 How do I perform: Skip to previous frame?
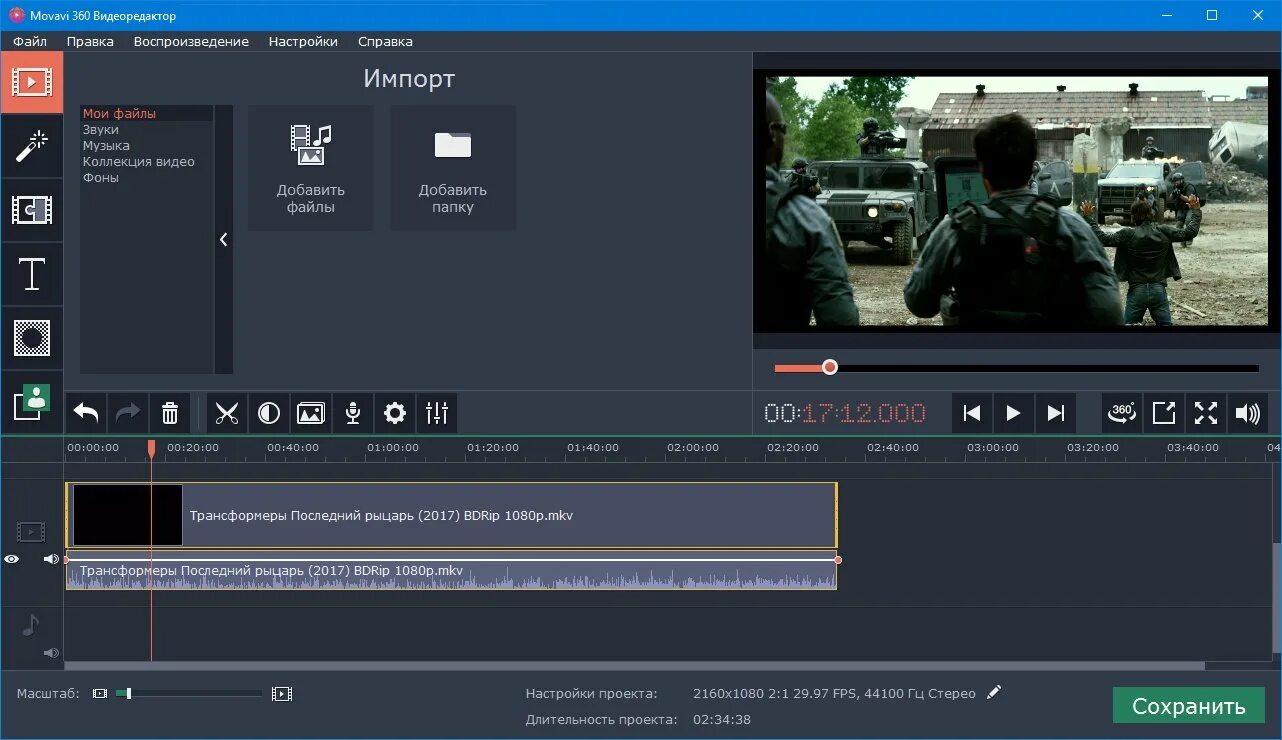click(971, 413)
